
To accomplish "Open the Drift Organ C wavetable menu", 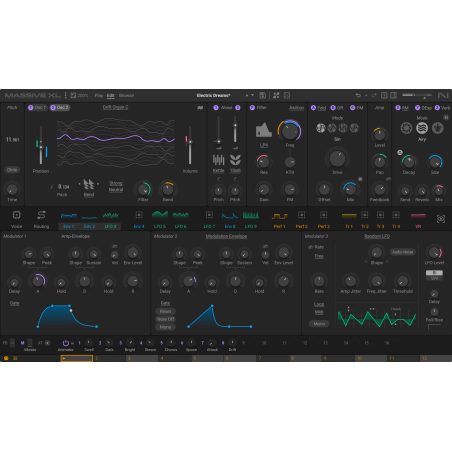I will click(x=115, y=107).
